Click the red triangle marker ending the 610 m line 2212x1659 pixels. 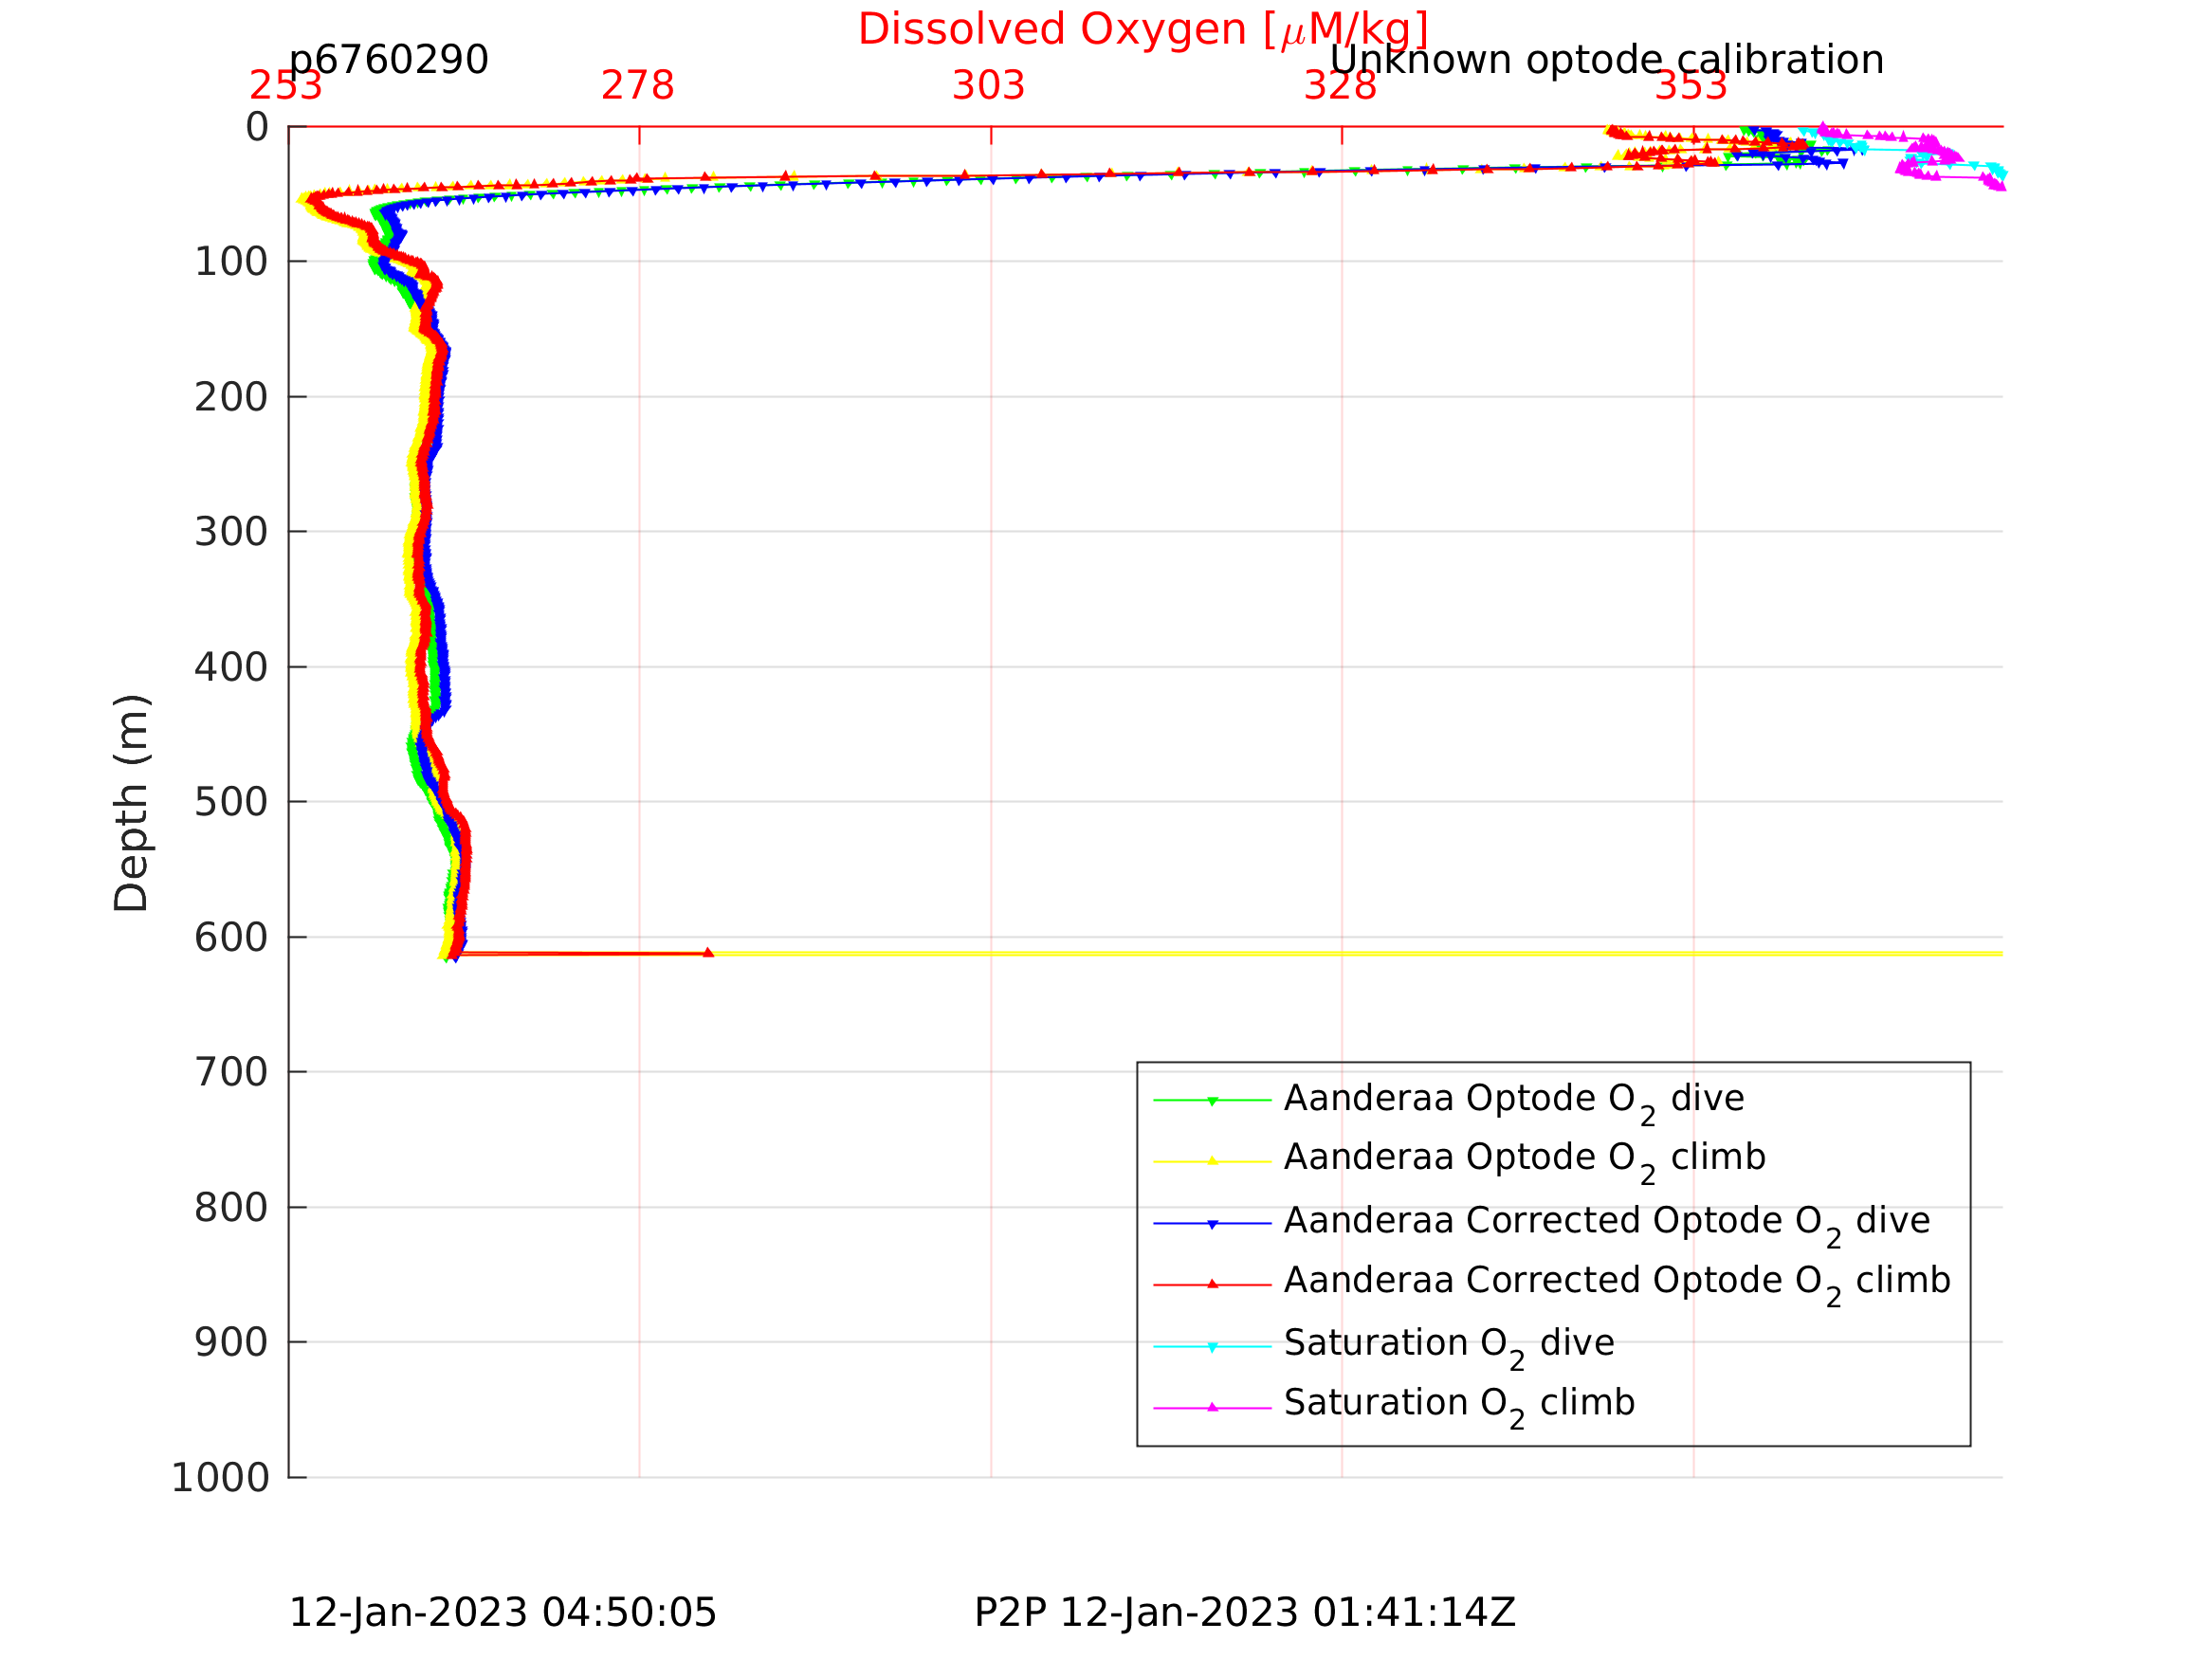point(708,953)
